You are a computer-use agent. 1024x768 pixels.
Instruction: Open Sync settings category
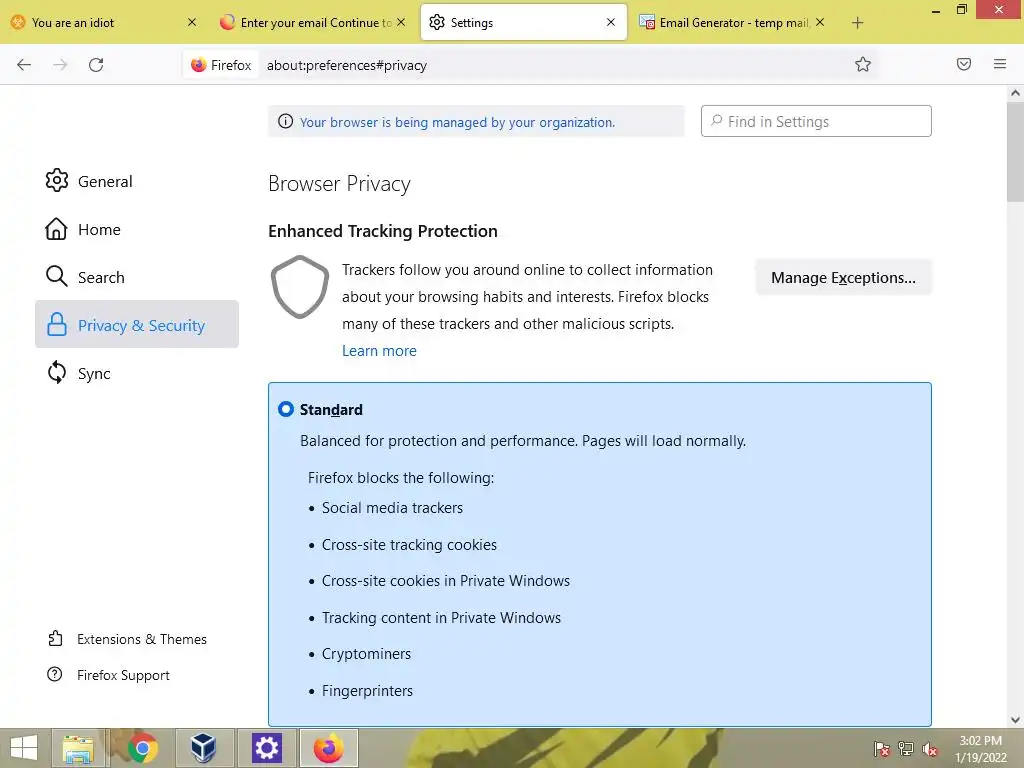coord(137,373)
